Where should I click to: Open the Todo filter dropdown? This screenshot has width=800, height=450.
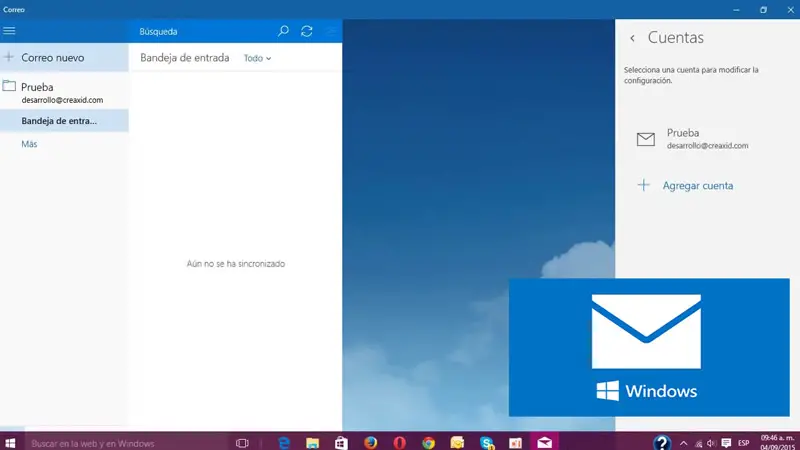pos(257,58)
